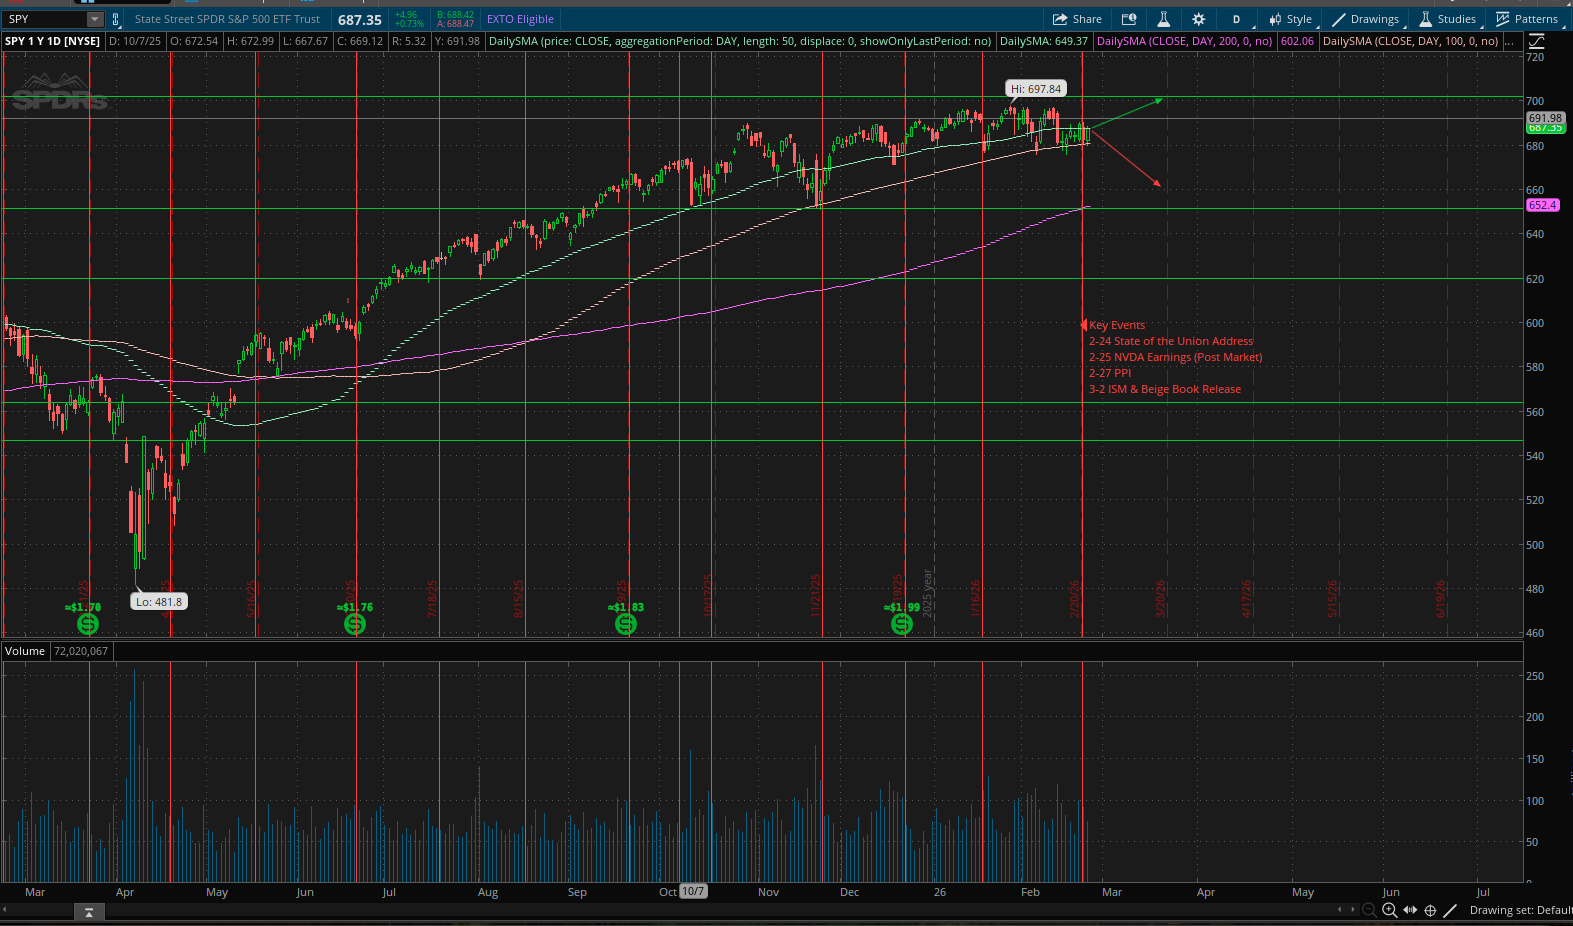
Task: Click the 2-25 NVDA Earnings note line
Action: coord(1176,357)
